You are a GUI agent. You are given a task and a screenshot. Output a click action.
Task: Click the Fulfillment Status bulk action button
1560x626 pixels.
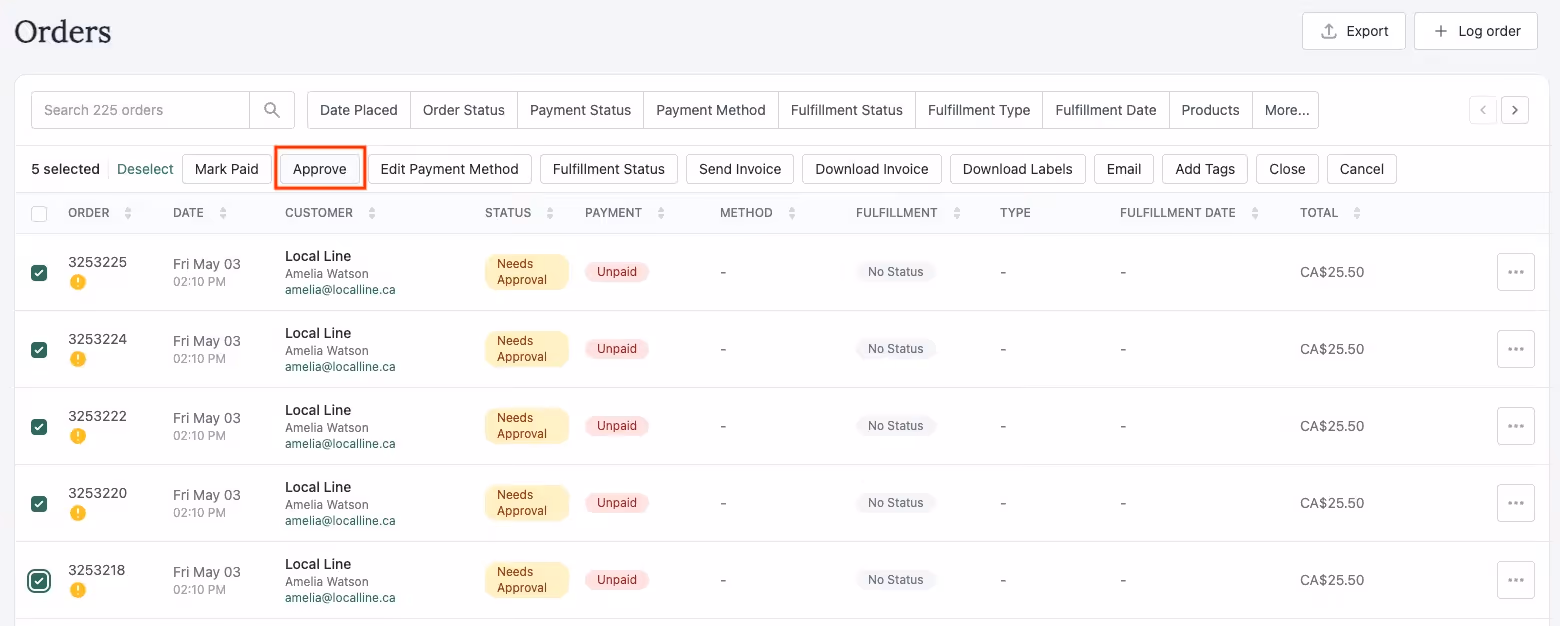pos(609,169)
